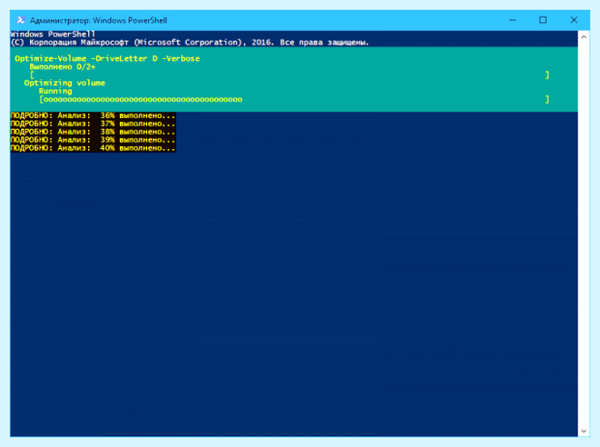Click the empty progress bar under 'Выполнено 0/2+'
The width and height of the screenshot is (600, 447).
click(x=290, y=75)
